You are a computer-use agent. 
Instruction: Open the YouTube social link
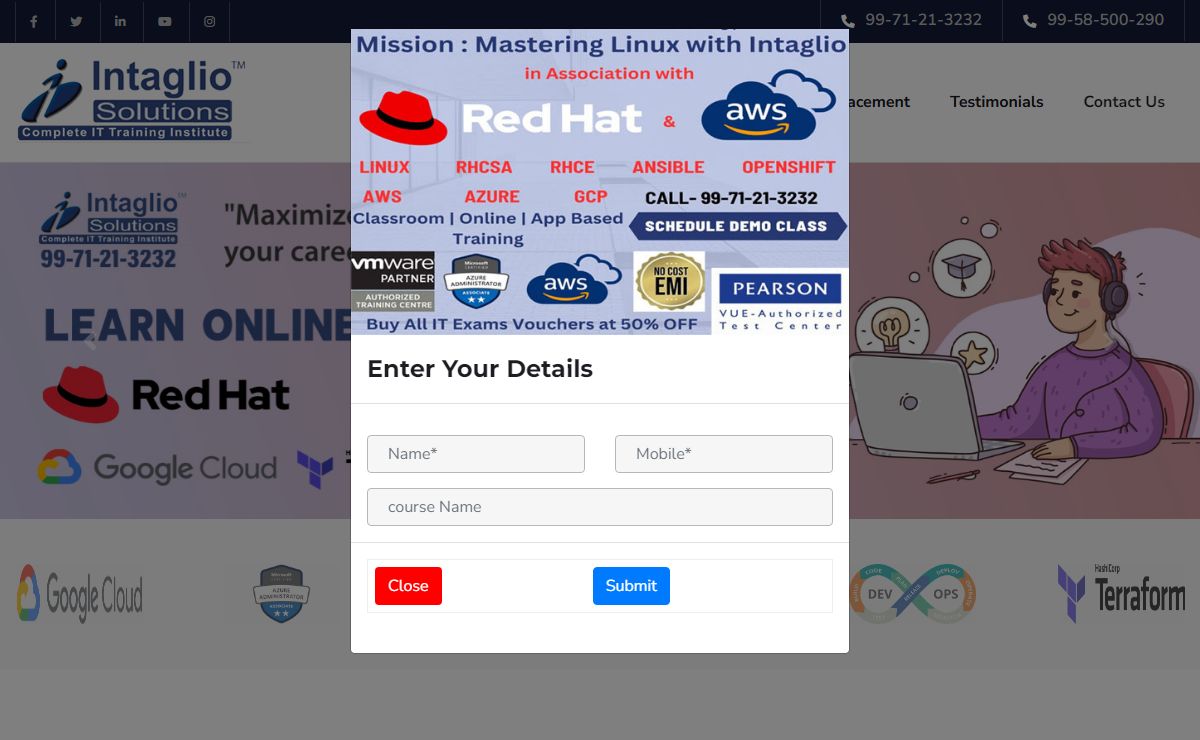point(165,21)
